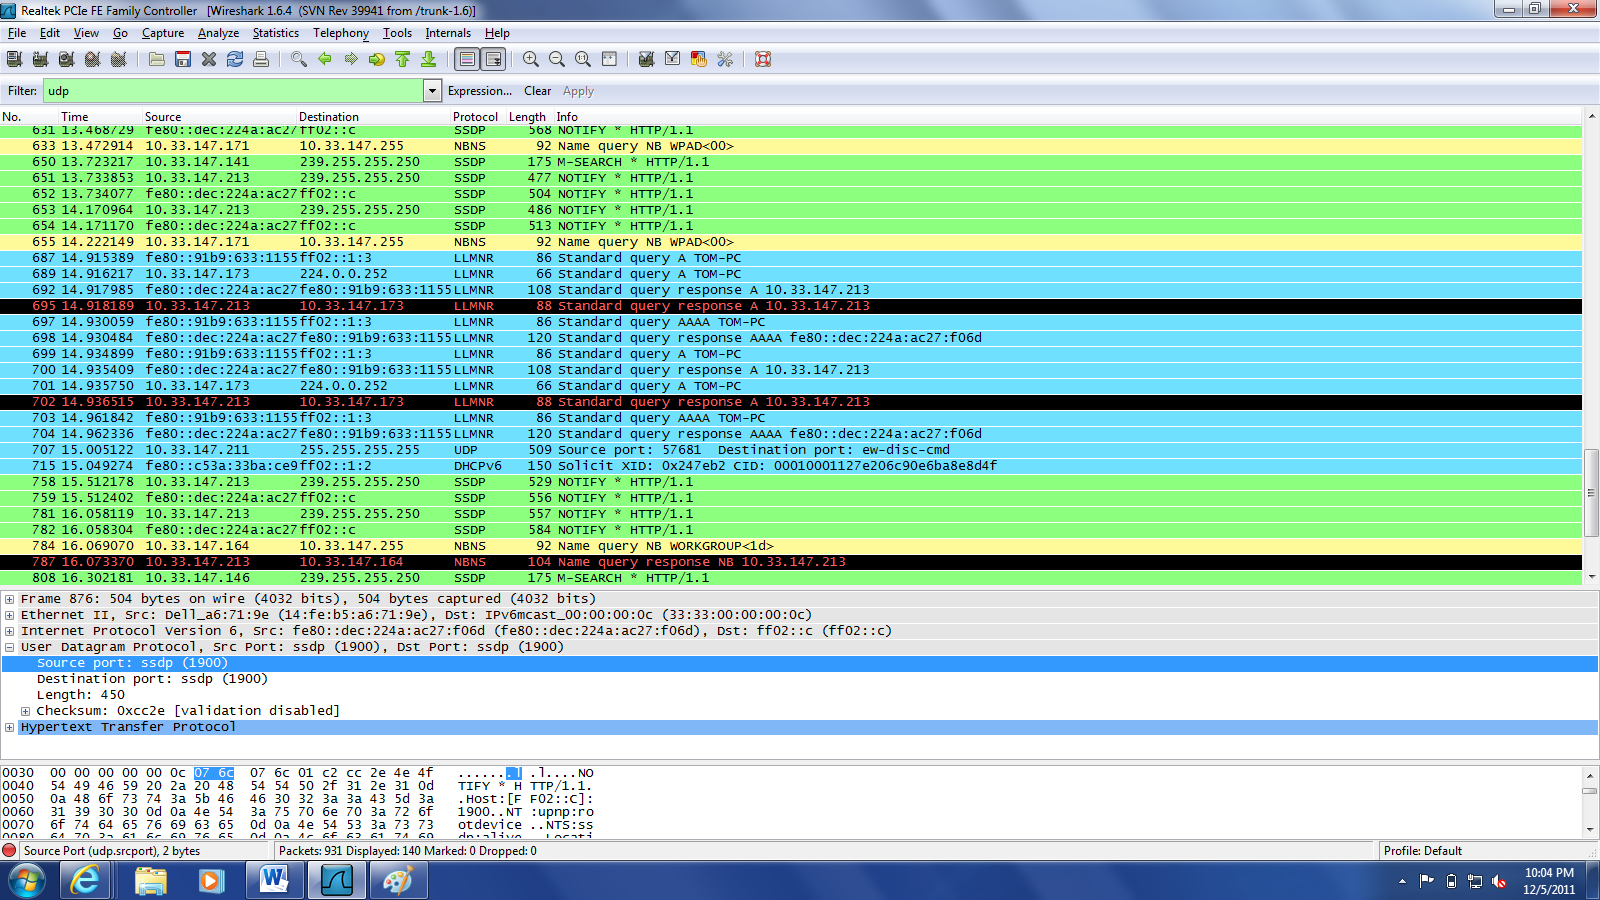Expand Hypertext Transfer Protocol node
Image resolution: width=1600 pixels, height=900 pixels.
(9, 727)
